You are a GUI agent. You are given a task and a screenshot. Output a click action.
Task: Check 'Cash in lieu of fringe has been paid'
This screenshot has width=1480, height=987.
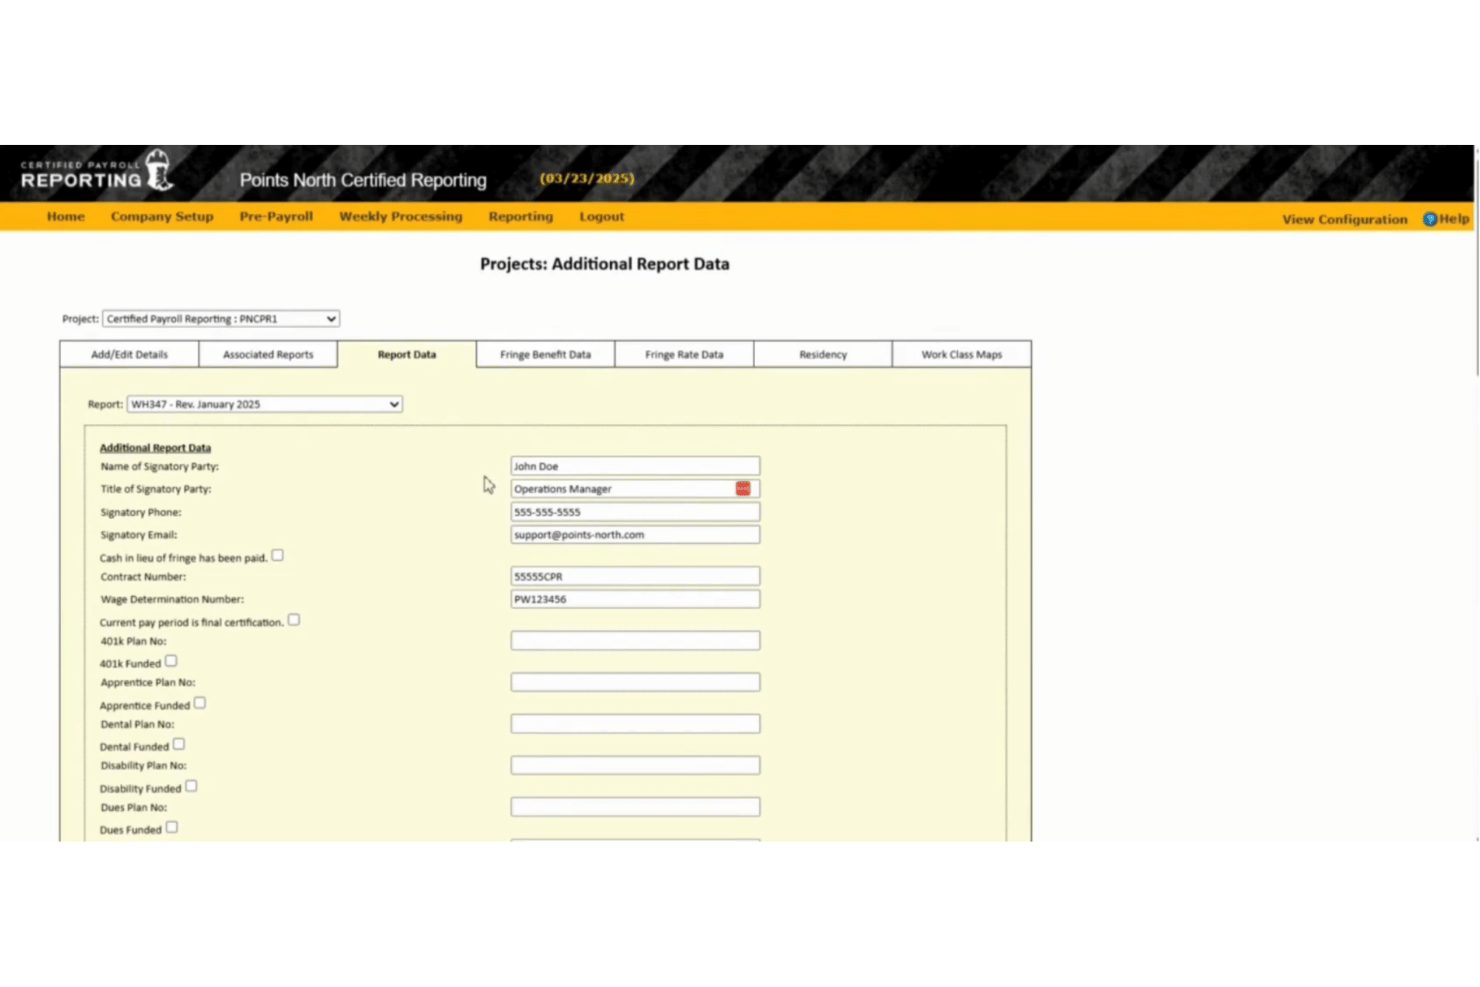278,555
